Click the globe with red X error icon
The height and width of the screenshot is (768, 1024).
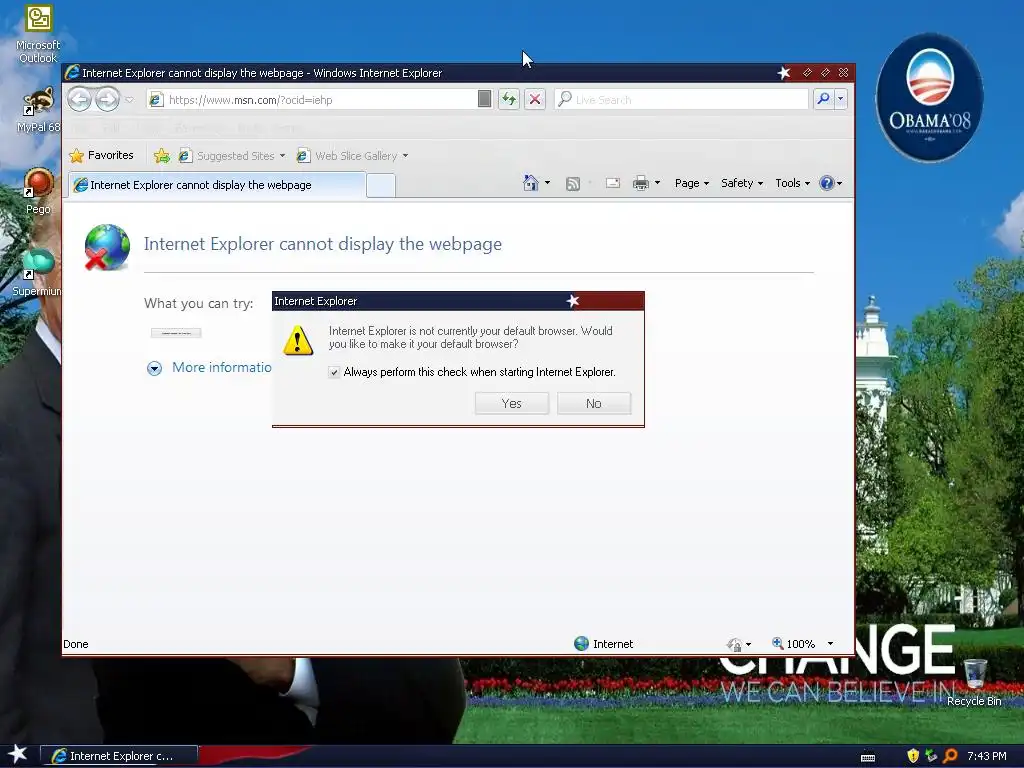coord(107,247)
